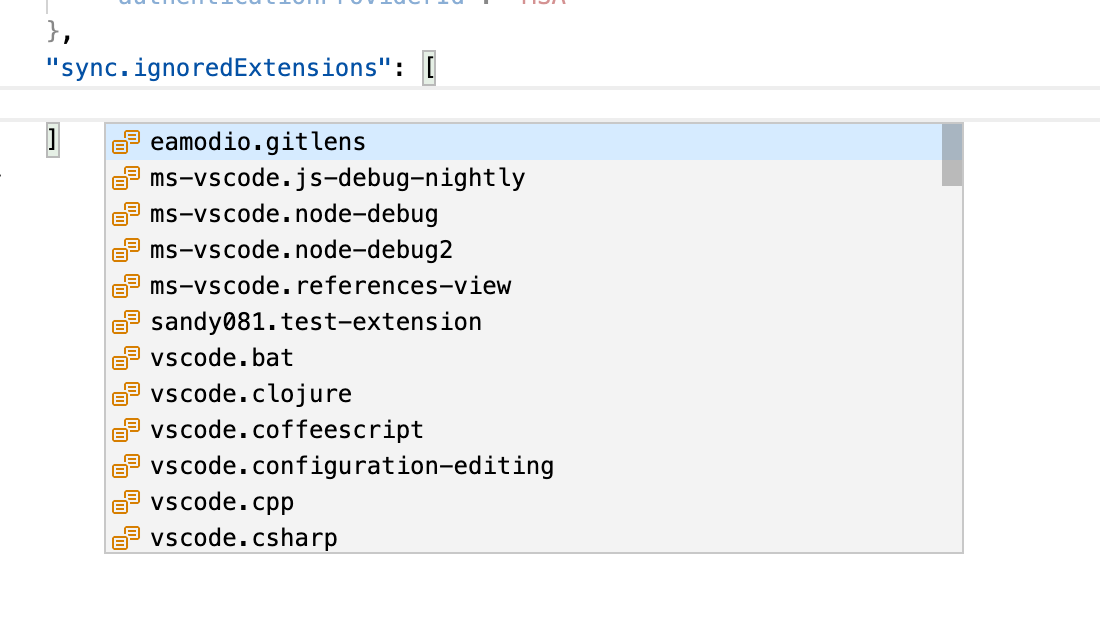Click the extension icon beside vscode.coffeescript

[x=125, y=429]
